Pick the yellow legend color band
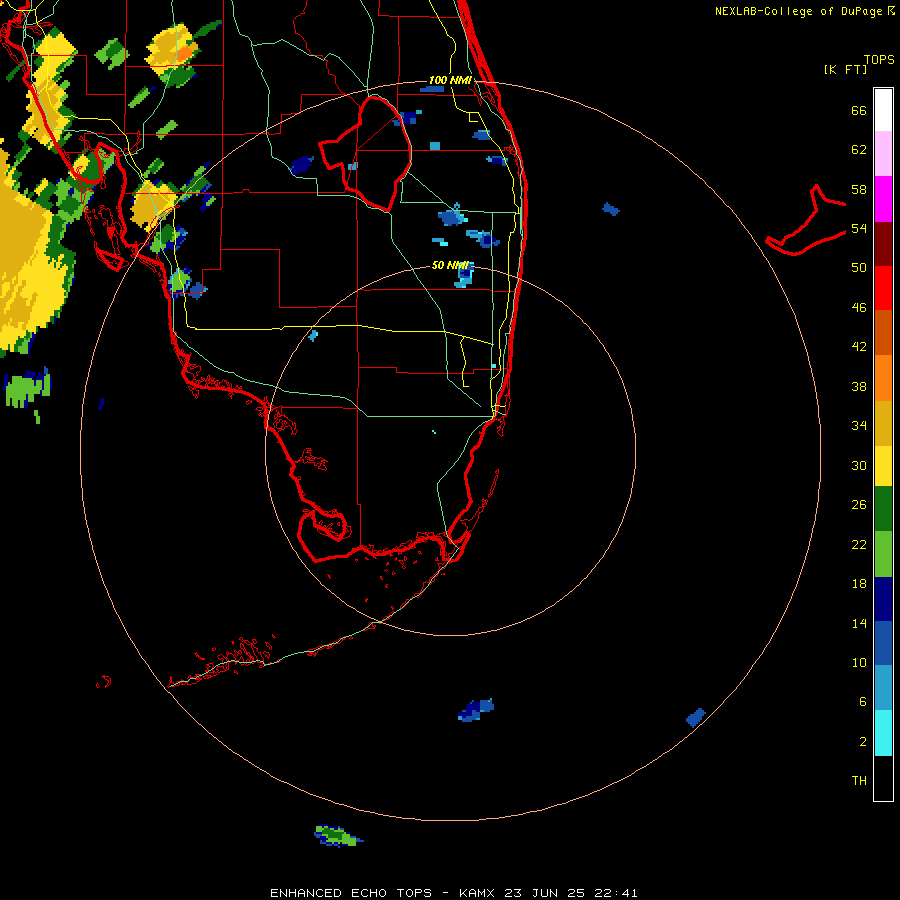 [883, 466]
